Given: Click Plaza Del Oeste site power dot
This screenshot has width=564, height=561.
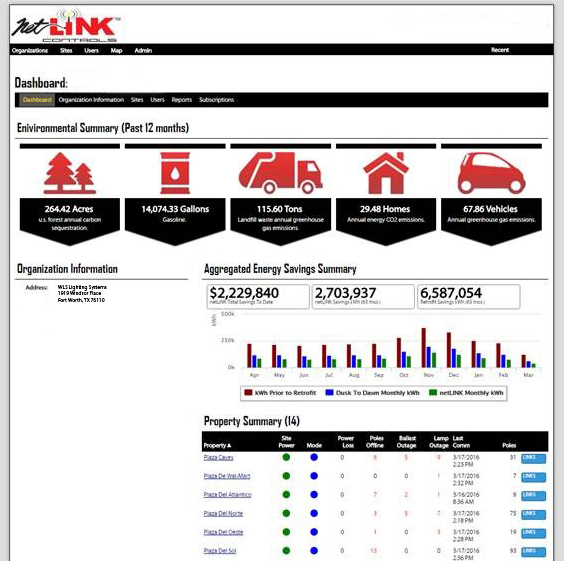Looking at the screenshot, I should (x=286, y=532).
